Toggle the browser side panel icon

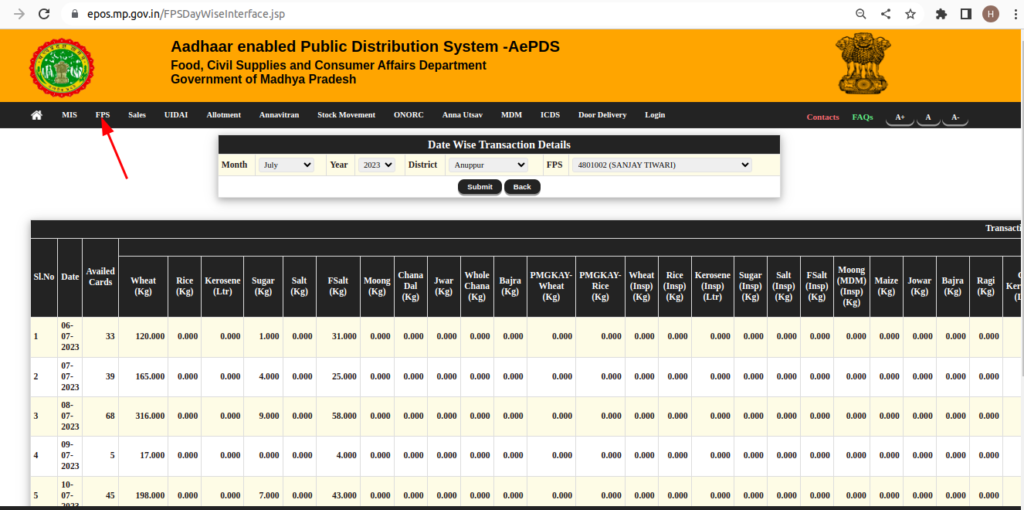[966, 14]
